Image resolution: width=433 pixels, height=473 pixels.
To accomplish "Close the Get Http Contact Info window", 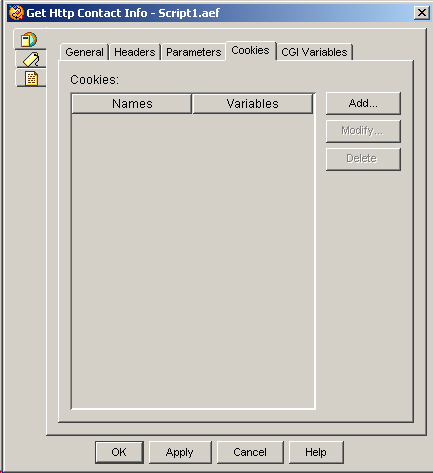I will coord(422,13).
